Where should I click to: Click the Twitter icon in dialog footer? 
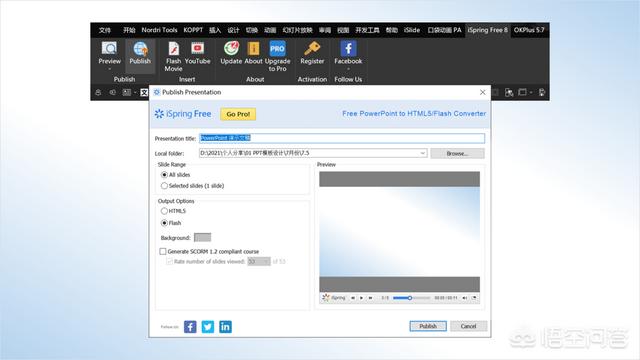coord(208,327)
